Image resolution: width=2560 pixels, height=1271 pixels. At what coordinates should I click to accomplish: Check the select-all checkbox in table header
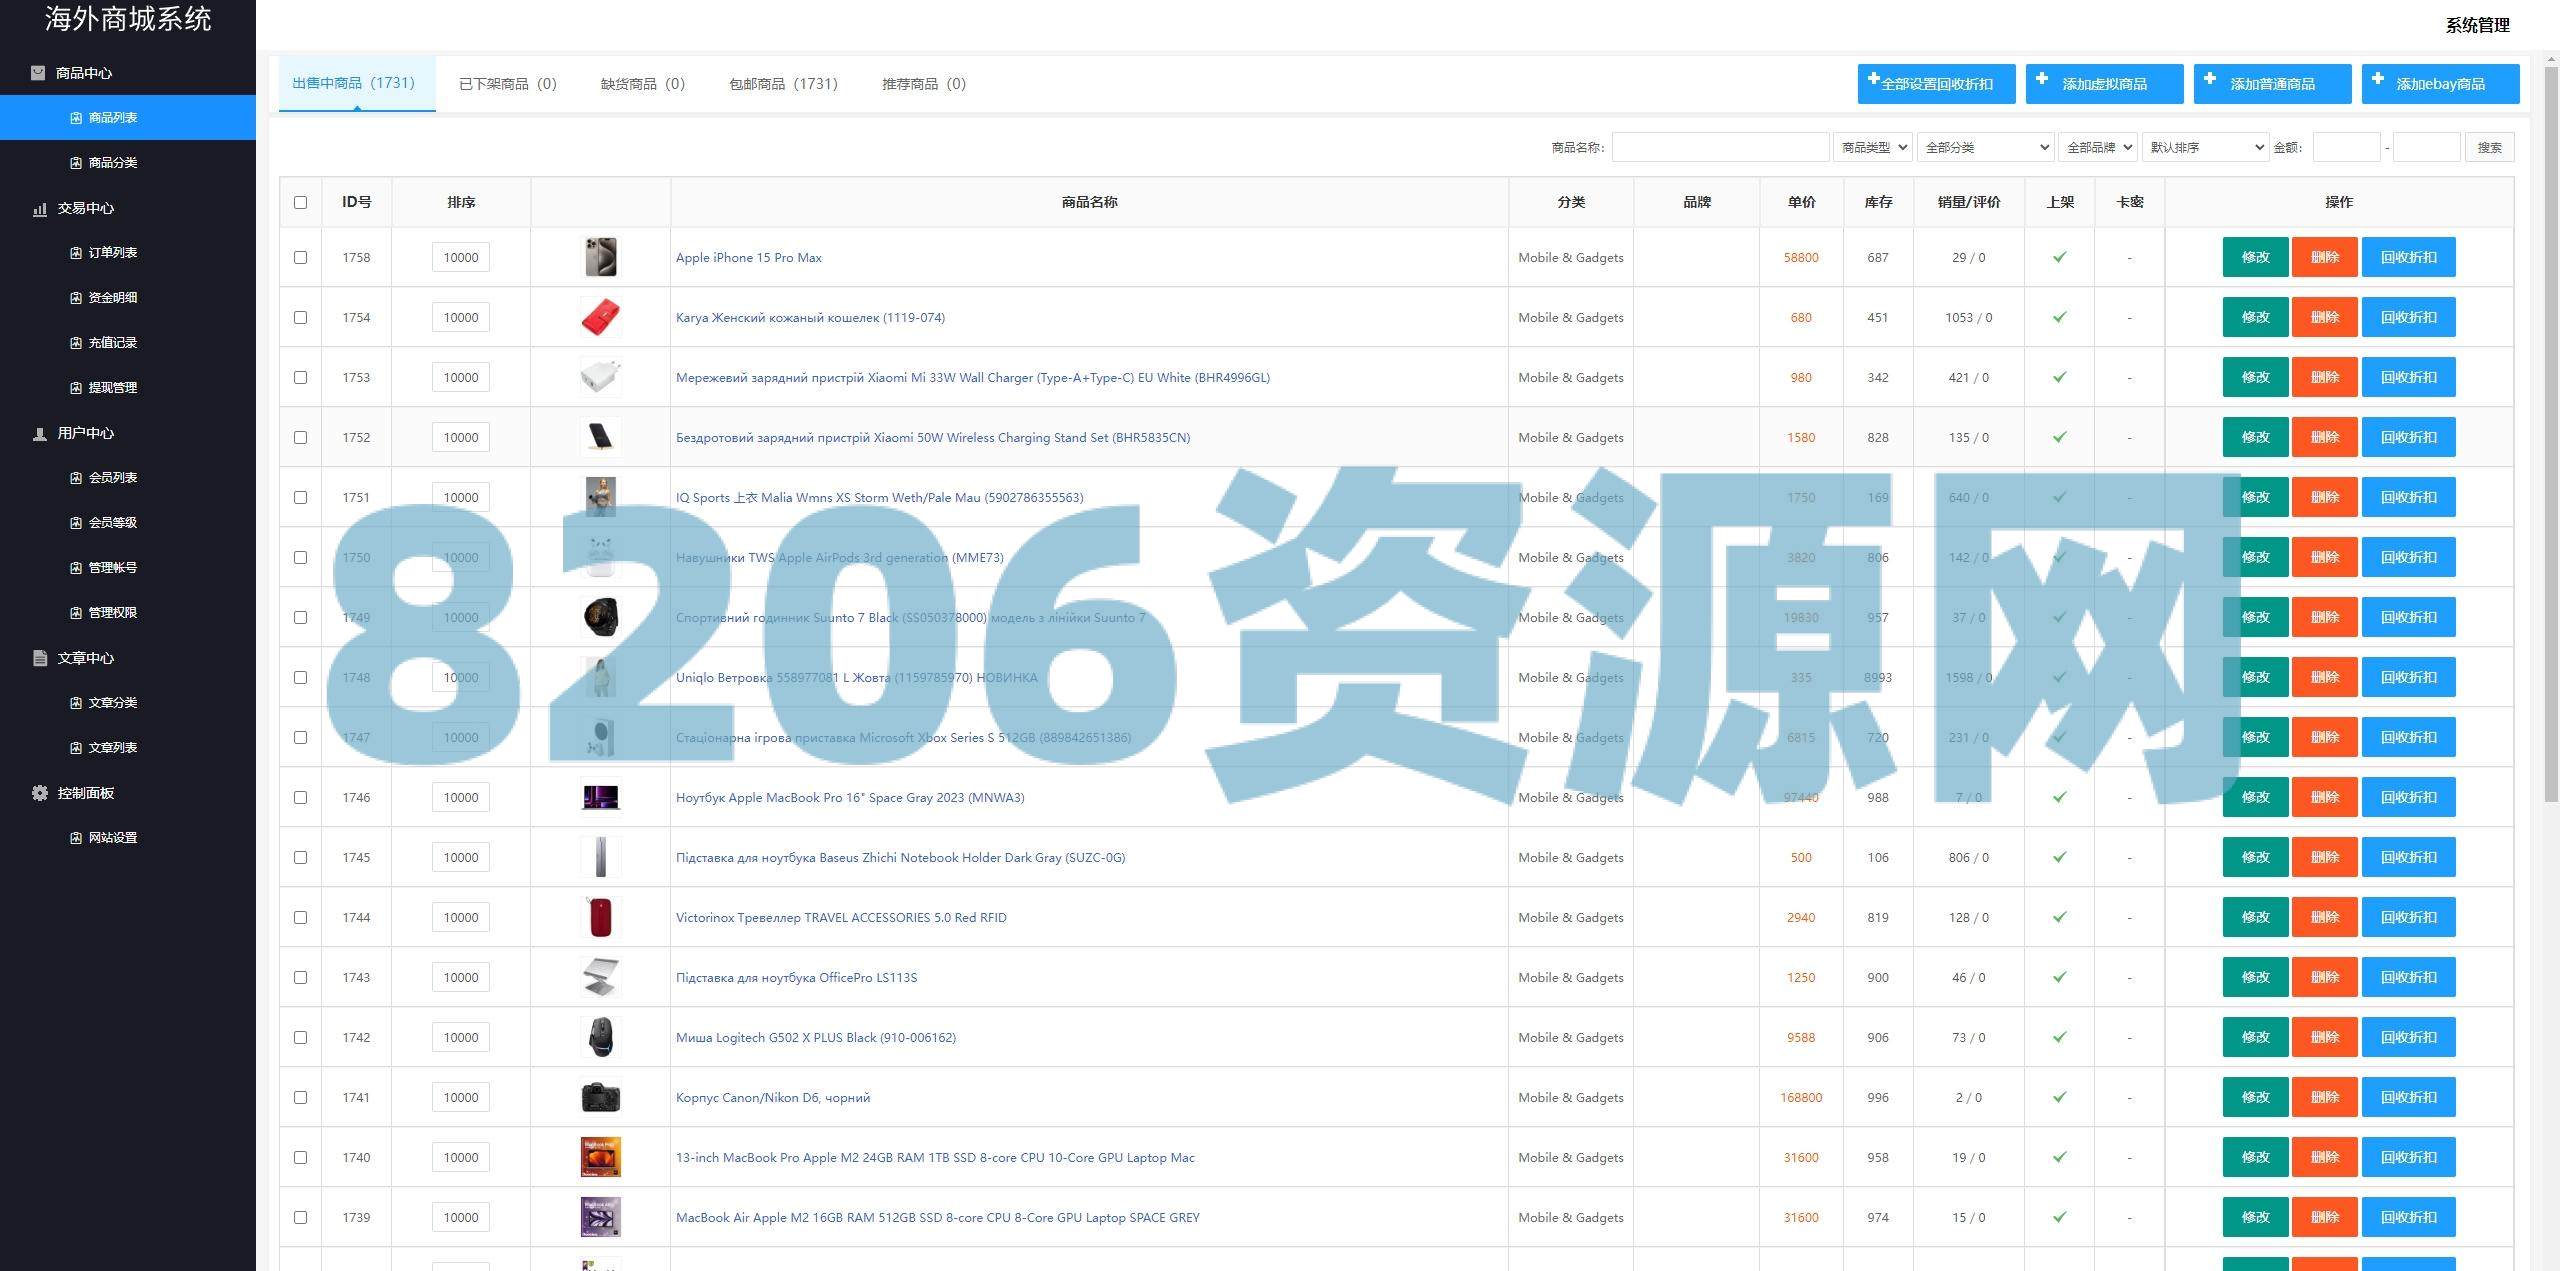pyautogui.click(x=300, y=202)
